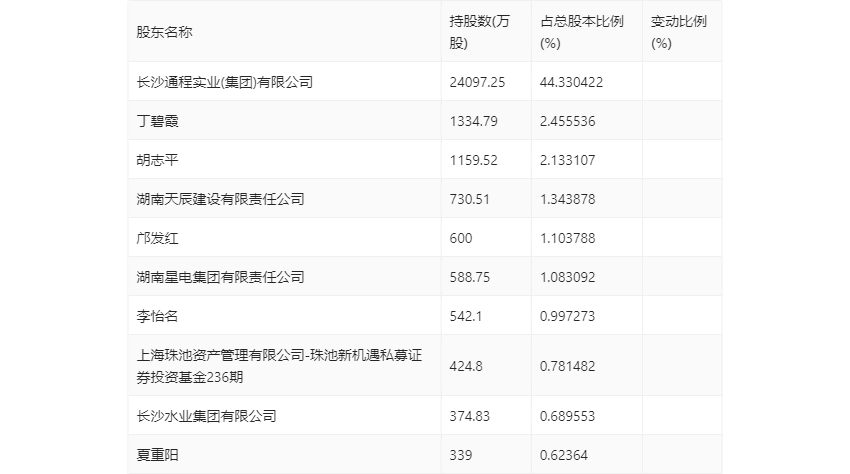This screenshot has height=474, width=850.
Task: Click the 600 shareholding value
Action: 461,238
